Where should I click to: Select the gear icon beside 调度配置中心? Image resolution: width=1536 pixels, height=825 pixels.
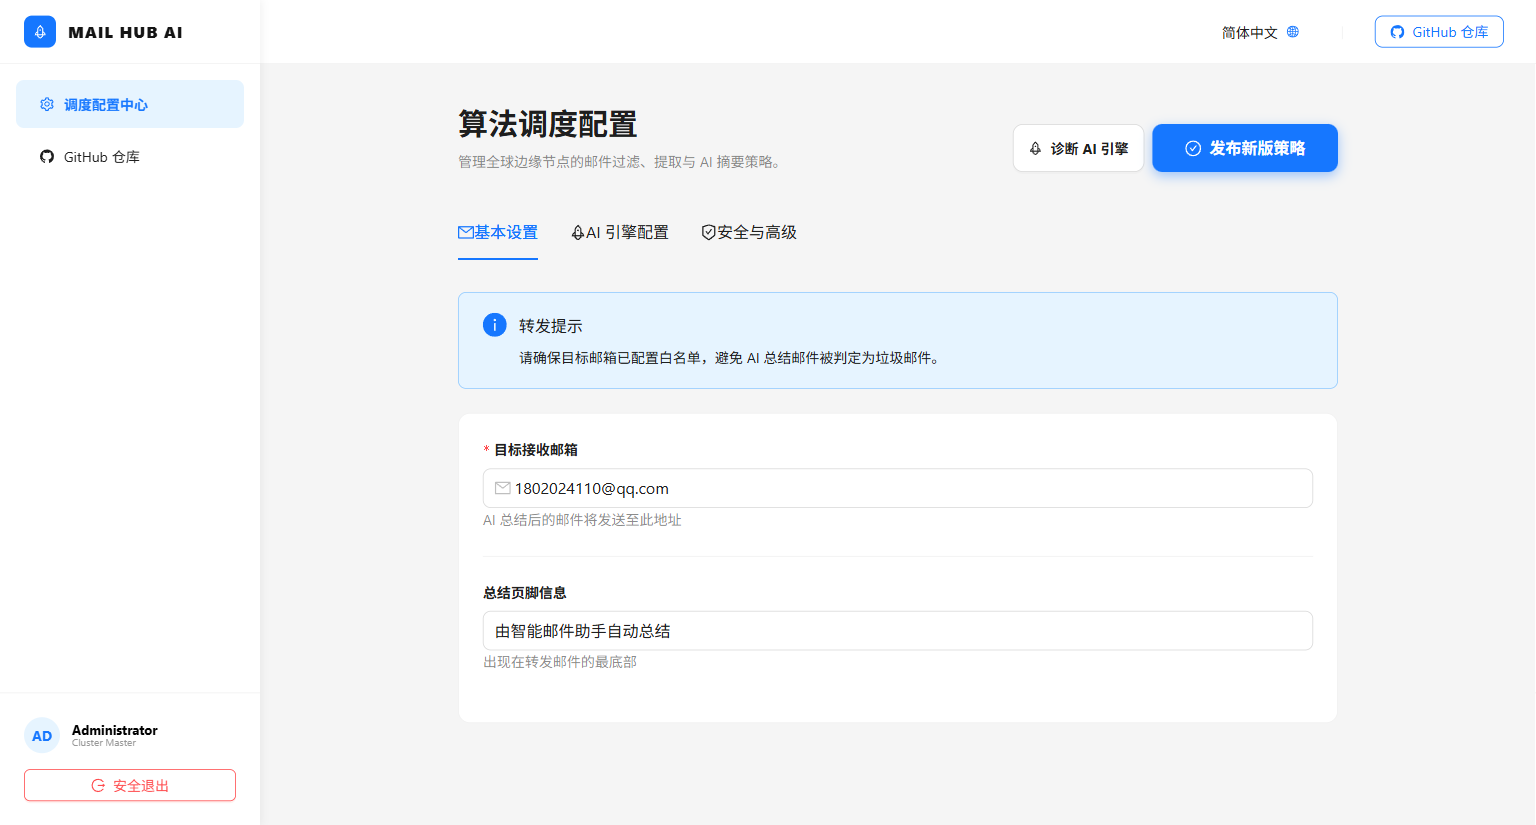click(x=46, y=104)
